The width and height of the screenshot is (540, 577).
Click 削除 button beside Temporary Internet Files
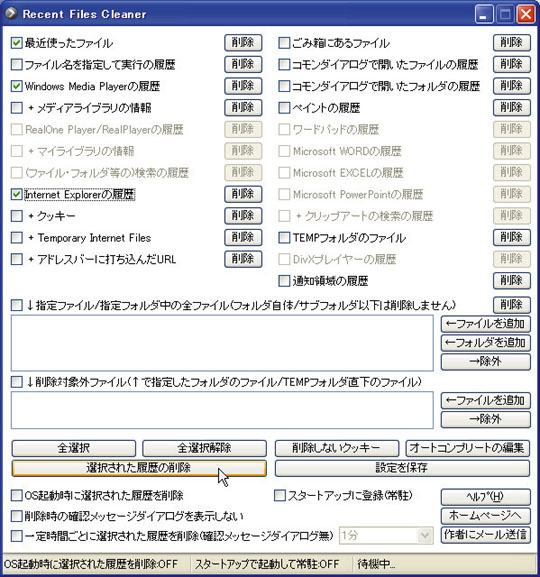(243, 237)
